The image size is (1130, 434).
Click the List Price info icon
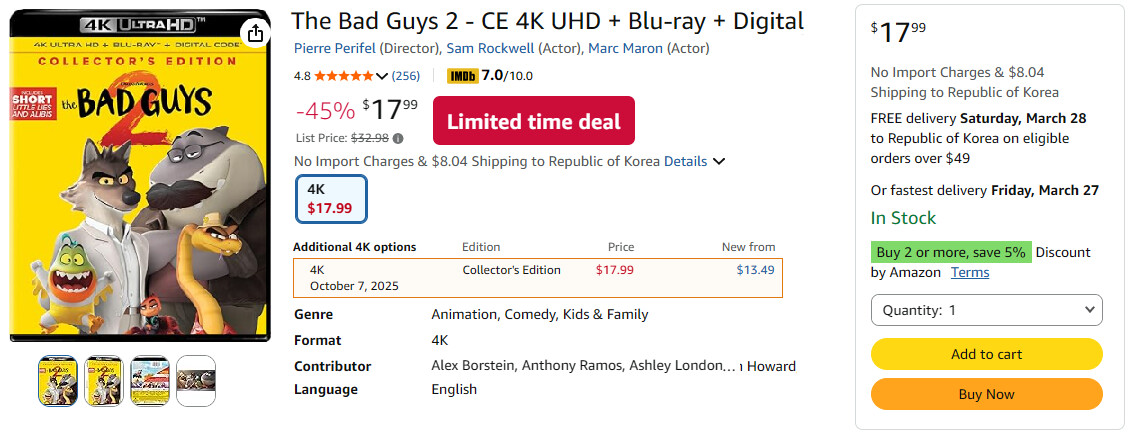pyautogui.click(x=398, y=138)
